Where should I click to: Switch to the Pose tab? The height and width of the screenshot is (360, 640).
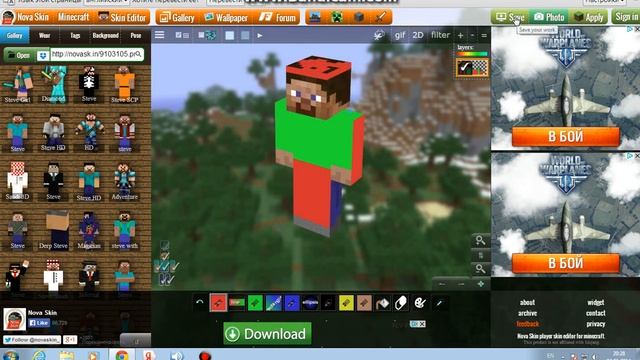click(x=136, y=36)
